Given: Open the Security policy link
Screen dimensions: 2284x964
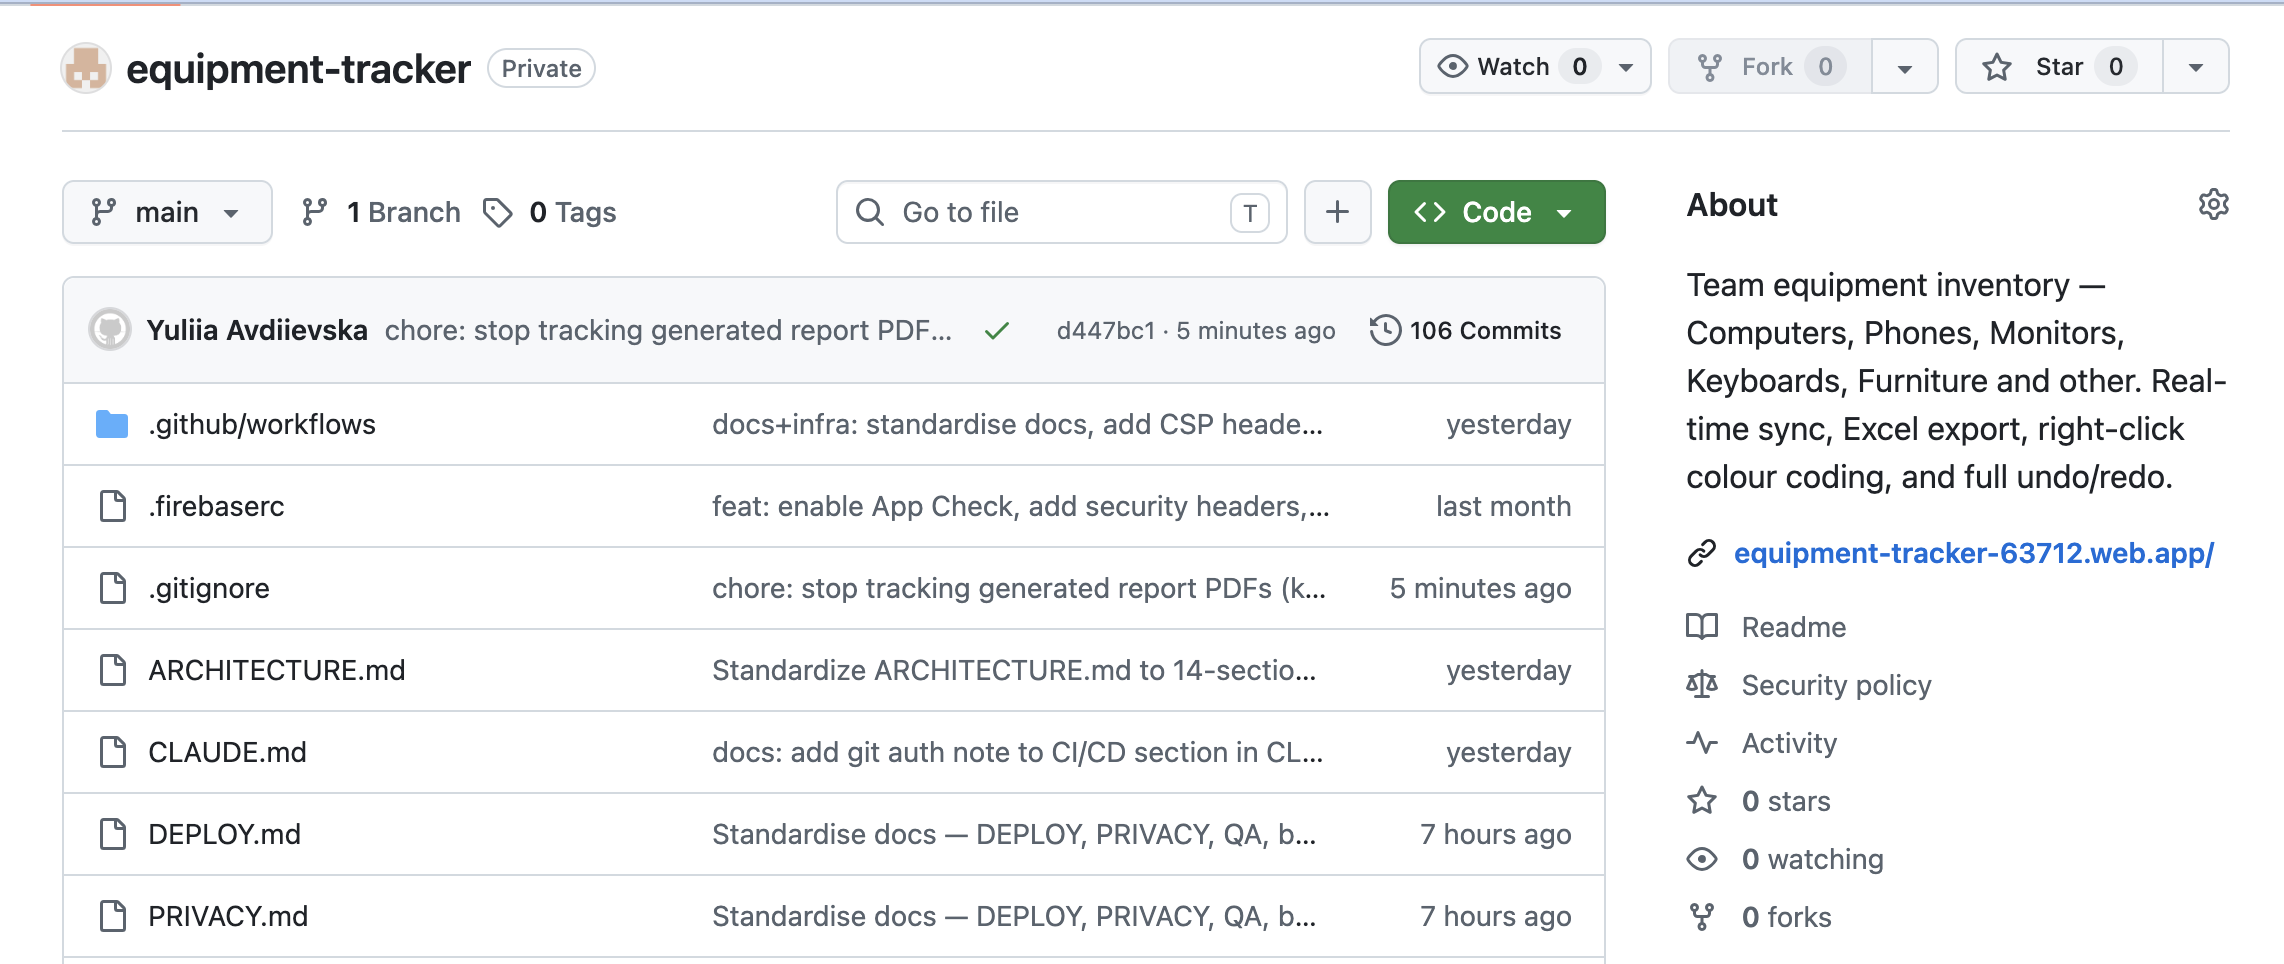Looking at the screenshot, I should click(x=1836, y=685).
